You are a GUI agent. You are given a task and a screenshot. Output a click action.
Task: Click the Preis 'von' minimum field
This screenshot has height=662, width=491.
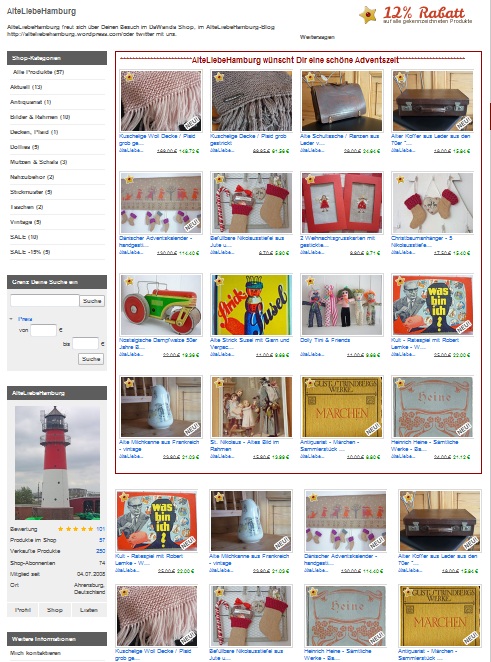pyautogui.click(x=43, y=330)
